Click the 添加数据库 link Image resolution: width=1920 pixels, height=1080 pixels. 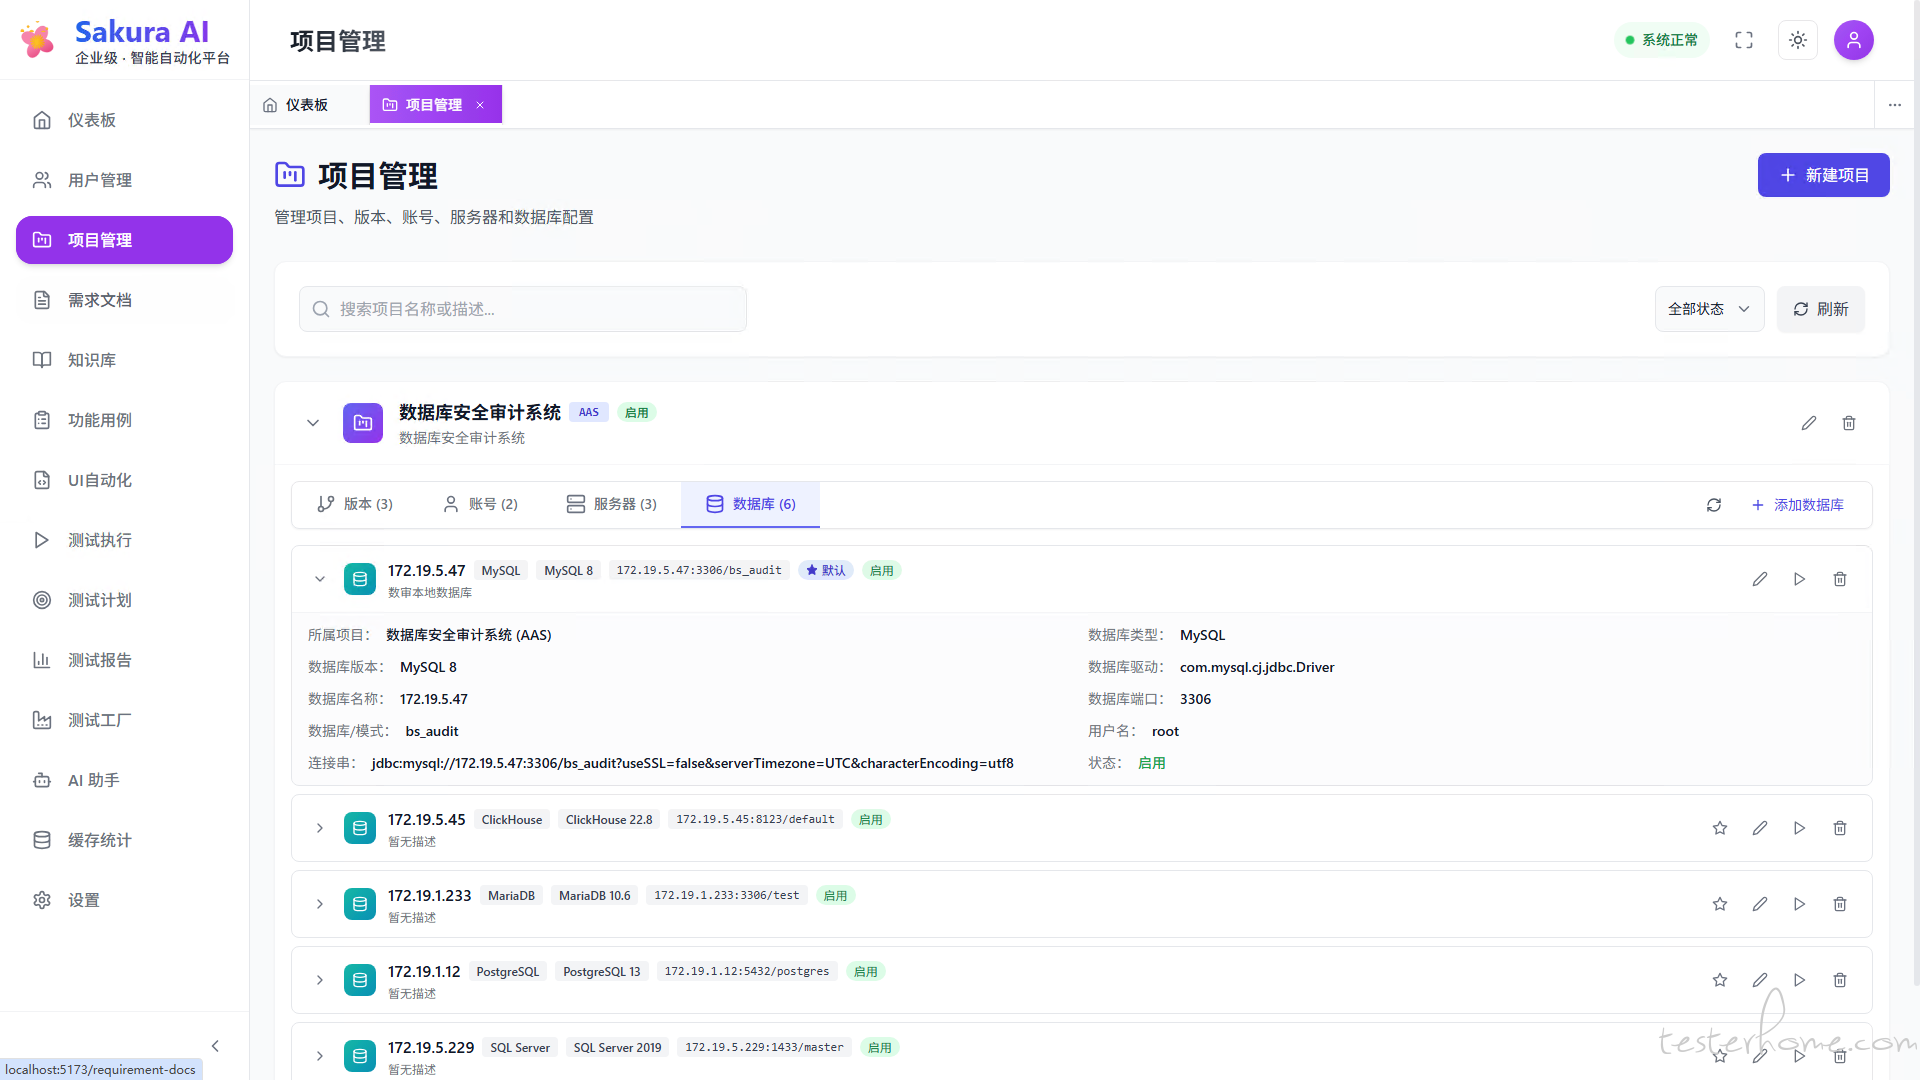(x=1797, y=505)
